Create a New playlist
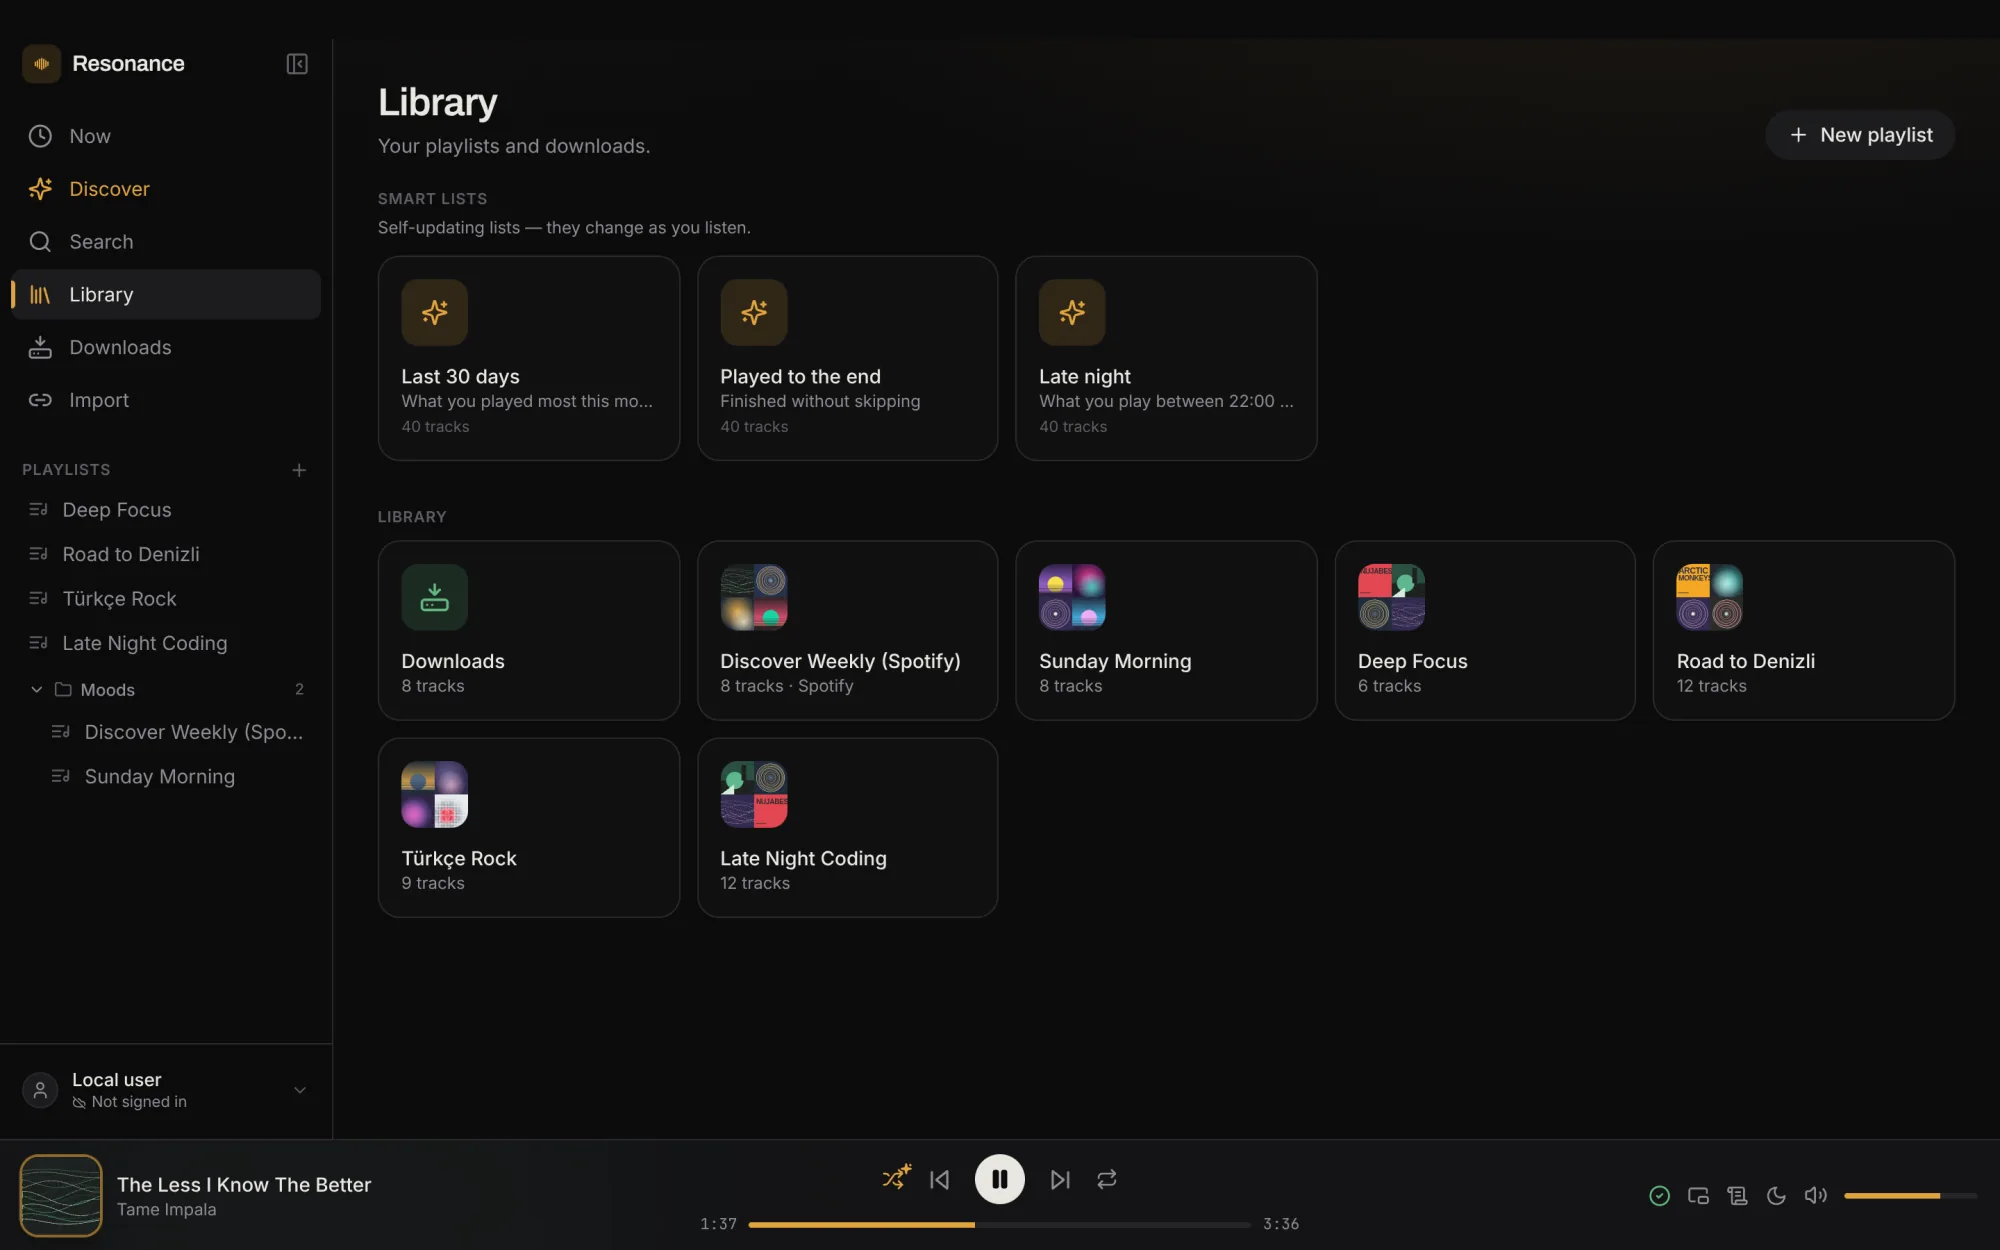 [x=1860, y=135]
